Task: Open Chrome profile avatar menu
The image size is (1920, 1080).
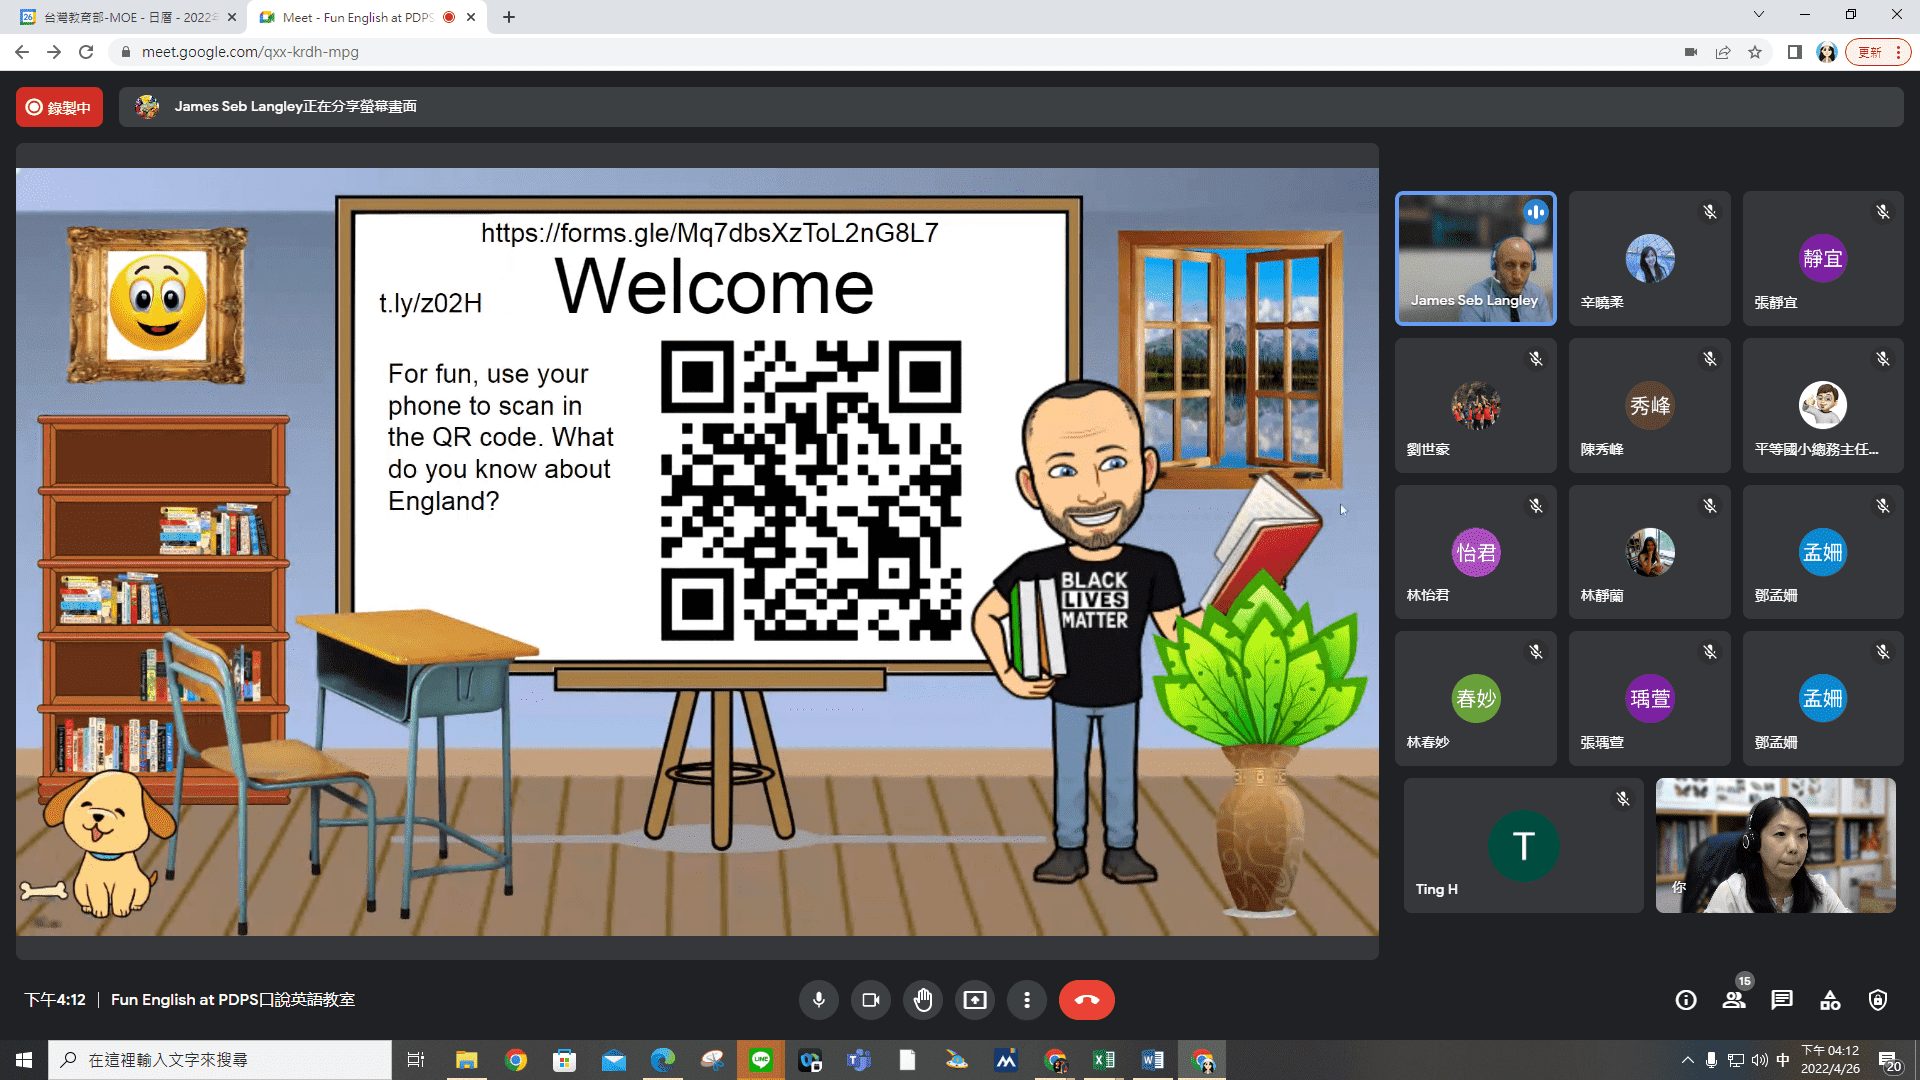Action: coord(1827,52)
